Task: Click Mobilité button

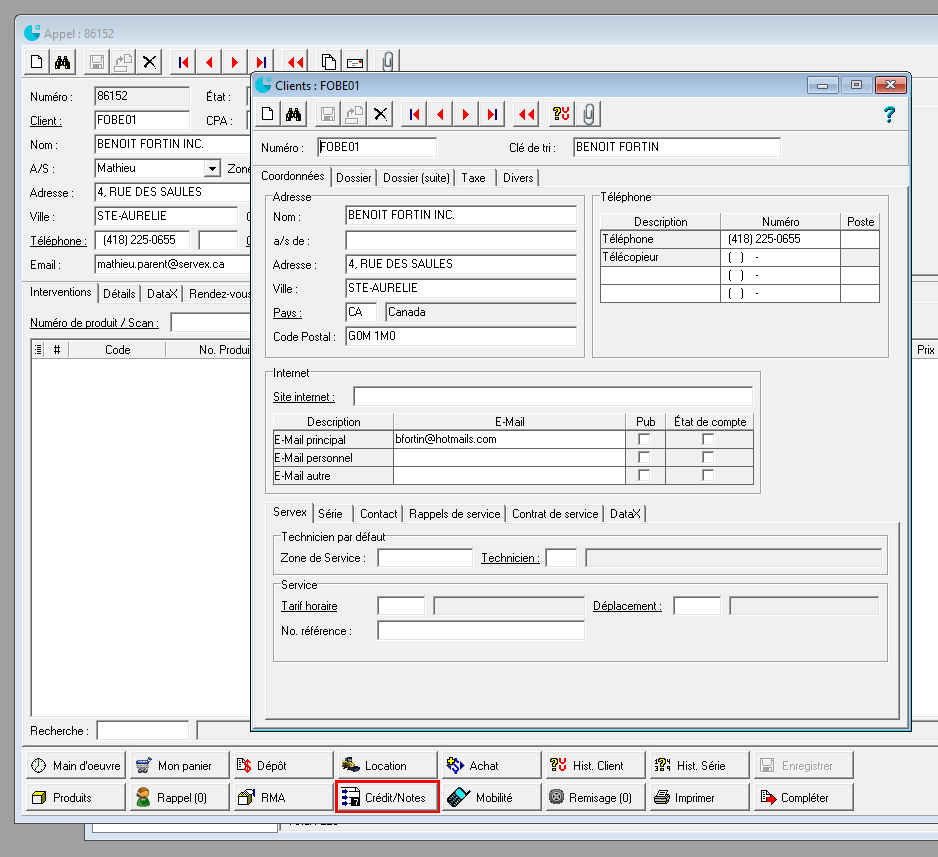Action: 492,797
